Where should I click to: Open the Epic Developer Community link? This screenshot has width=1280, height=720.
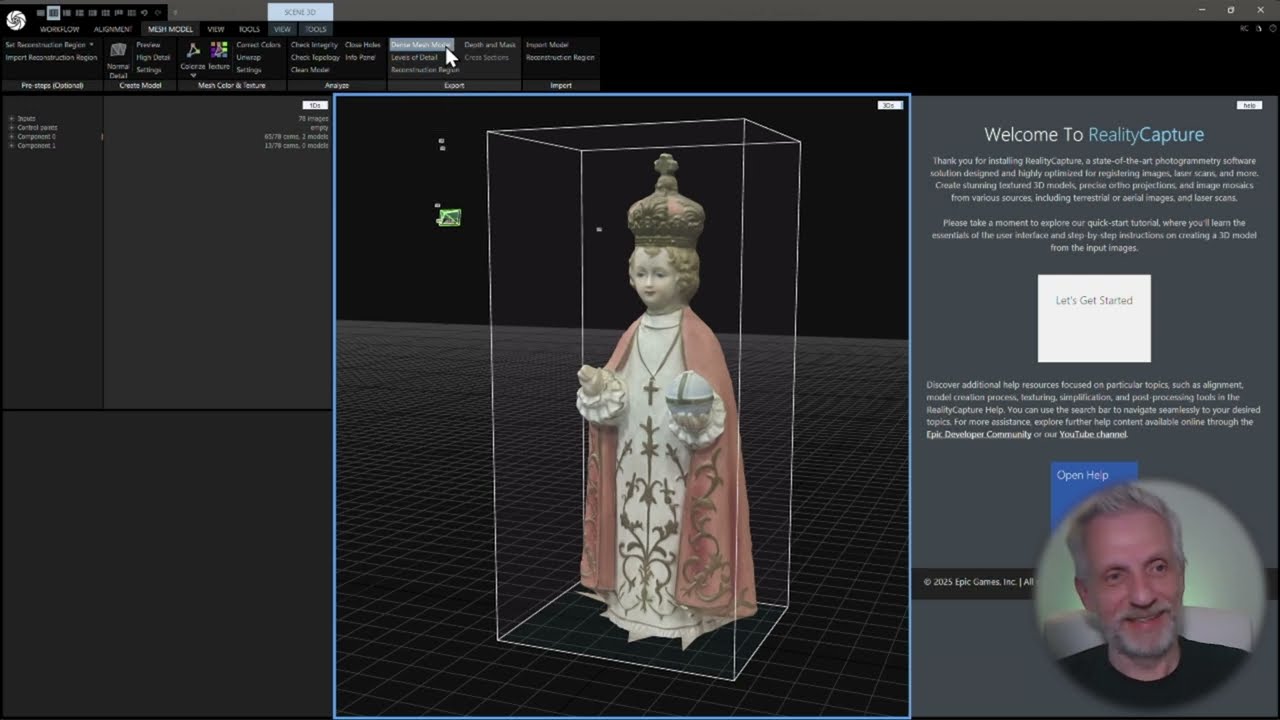coord(978,434)
